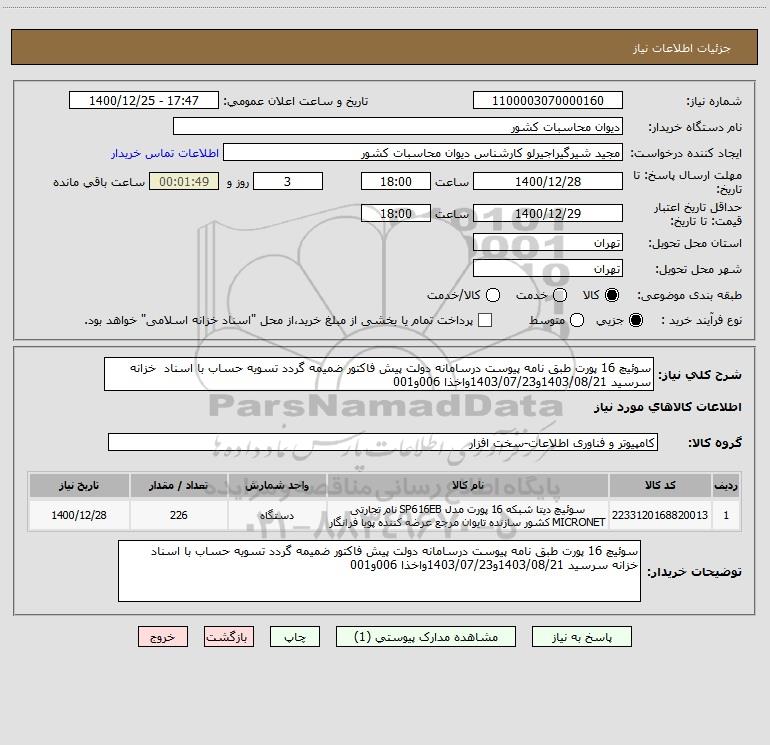
Task: Click the استان محل تحویل field
Action: click(548, 243)
